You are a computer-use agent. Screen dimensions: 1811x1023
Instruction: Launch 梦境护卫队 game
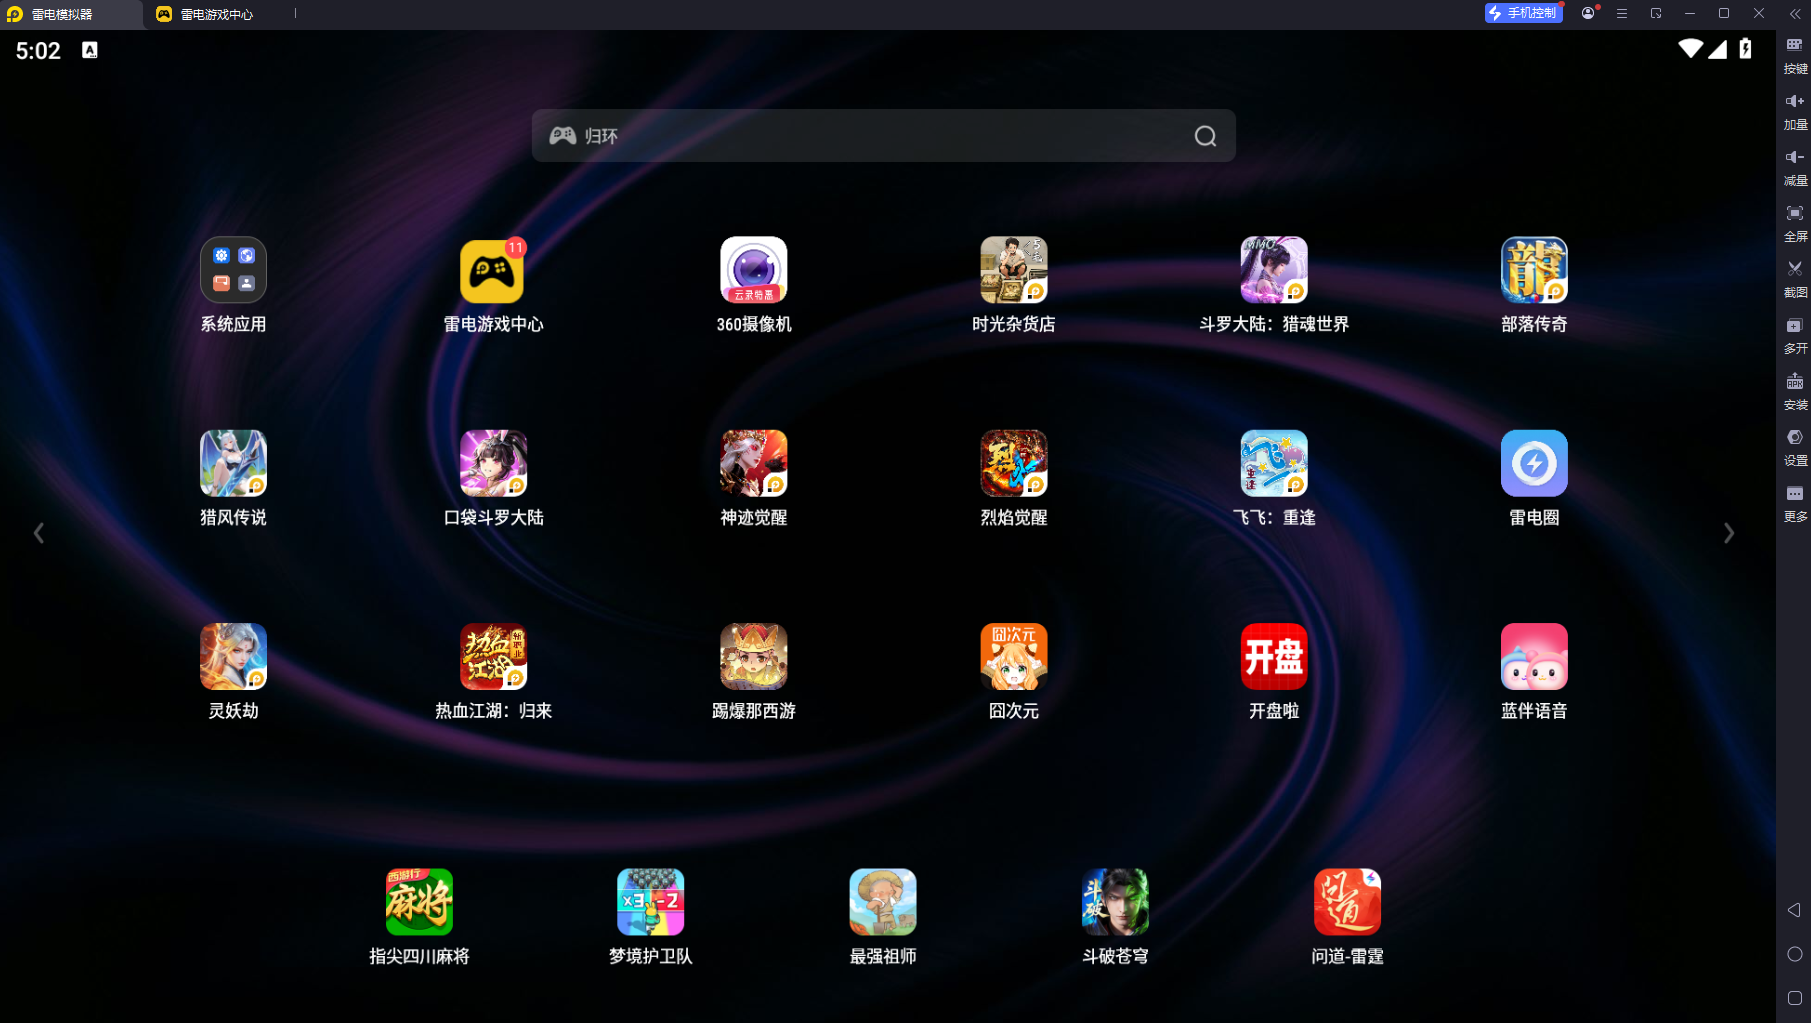(651, 902)
